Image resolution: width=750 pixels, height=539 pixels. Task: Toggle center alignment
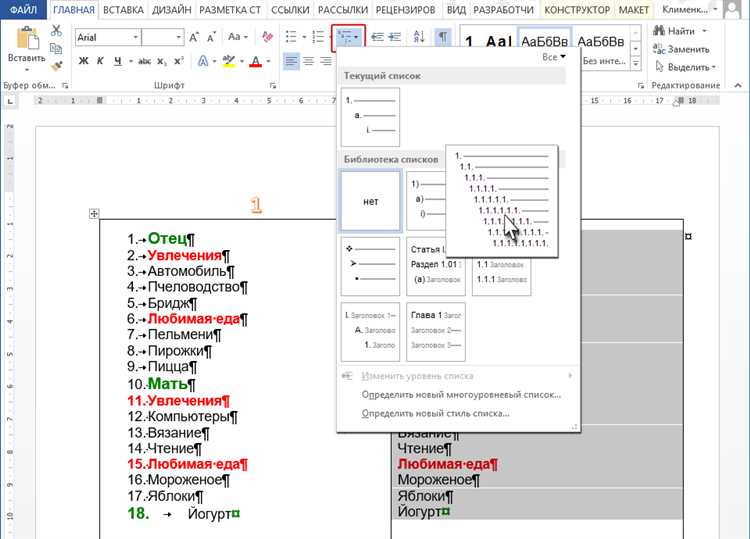pyautogui.click(x=309, y=61)
